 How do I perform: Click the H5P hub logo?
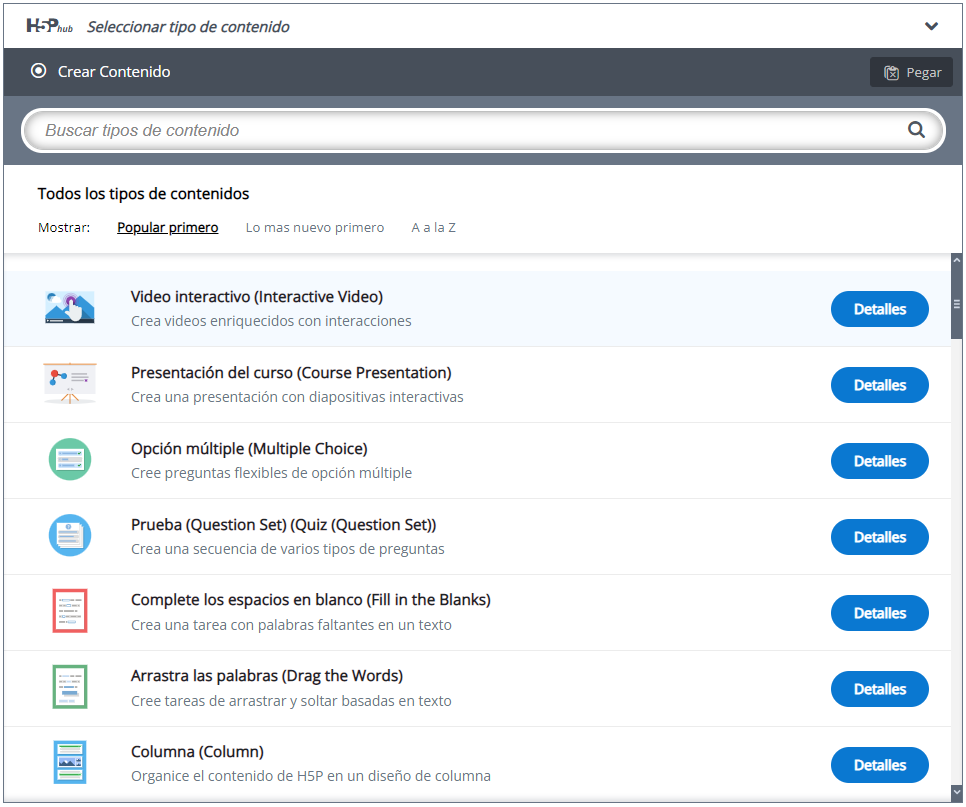pyautogui.click(x=49, y=26)
